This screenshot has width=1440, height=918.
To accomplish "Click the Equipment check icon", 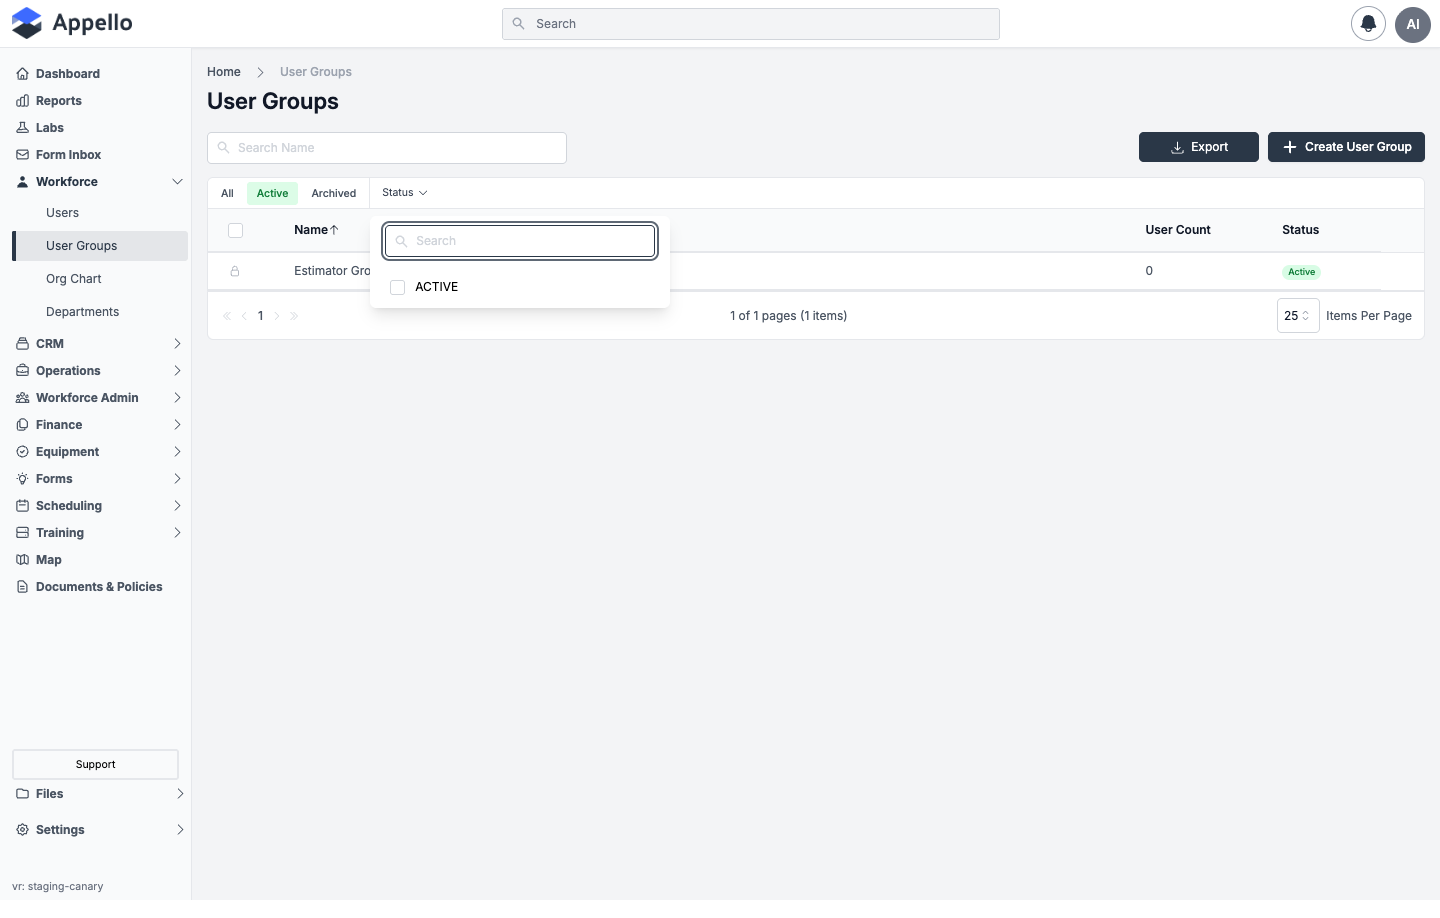I will [22, 452].
